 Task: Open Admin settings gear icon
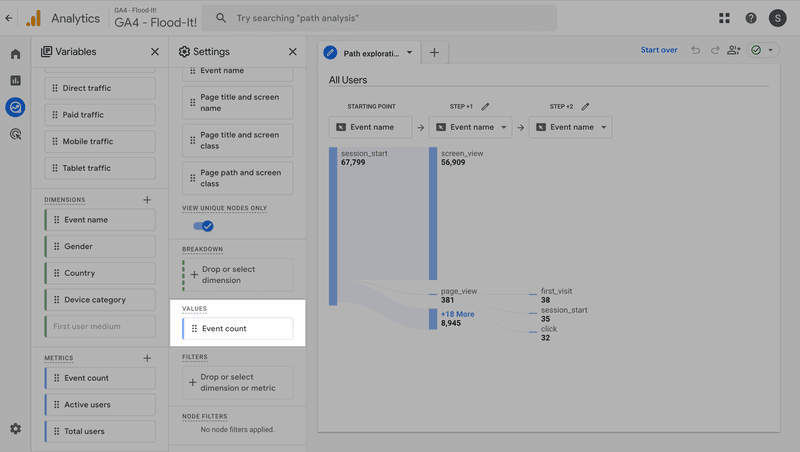(15, 429)
